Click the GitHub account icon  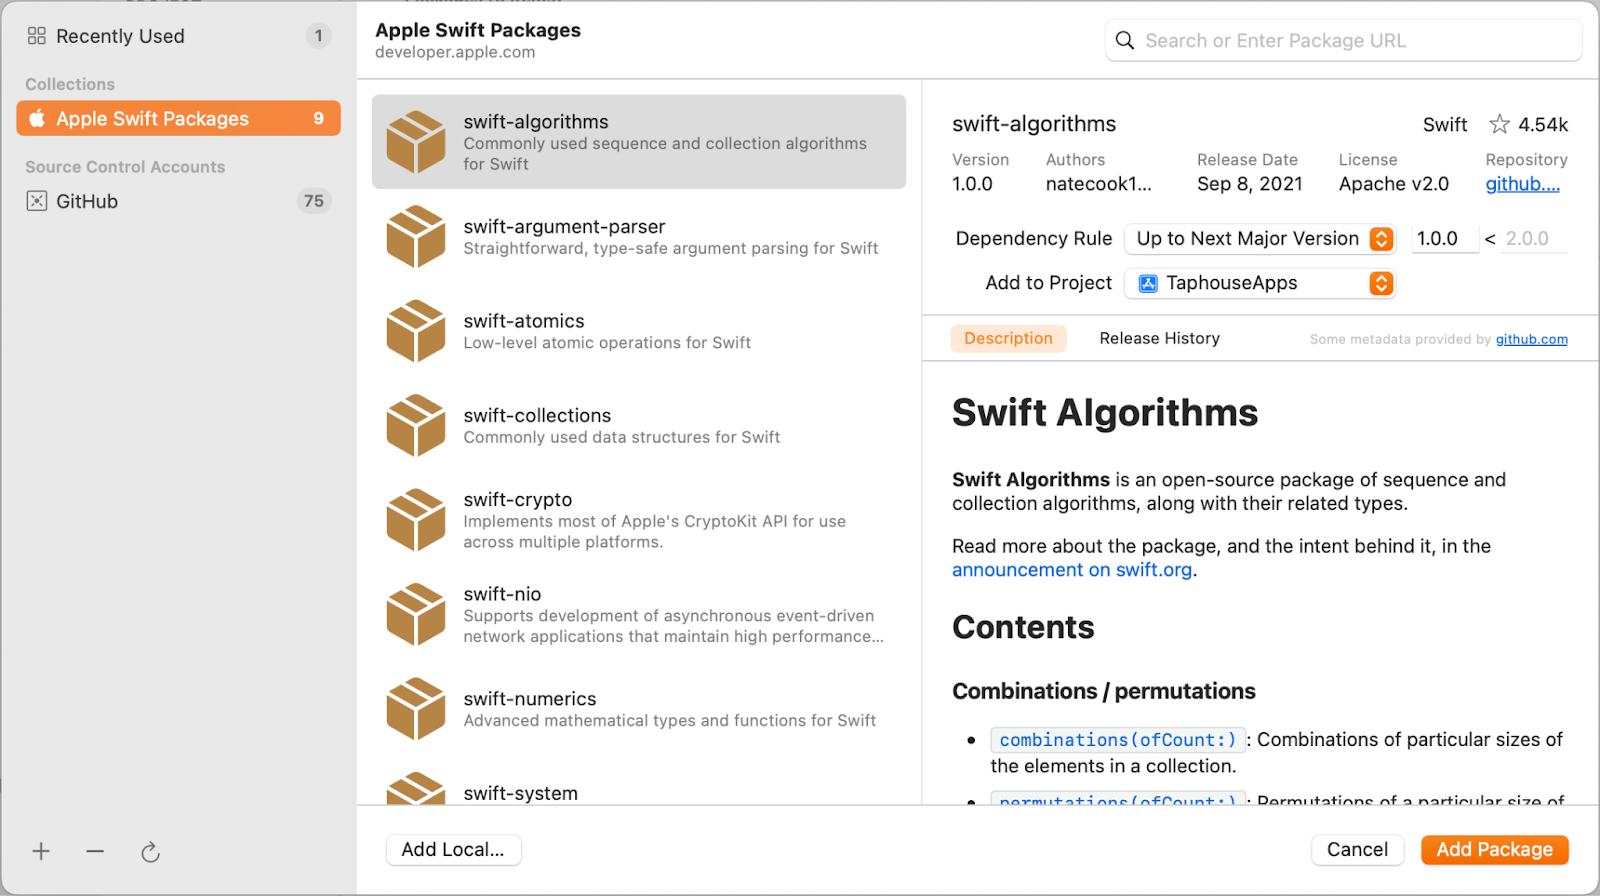37,201
